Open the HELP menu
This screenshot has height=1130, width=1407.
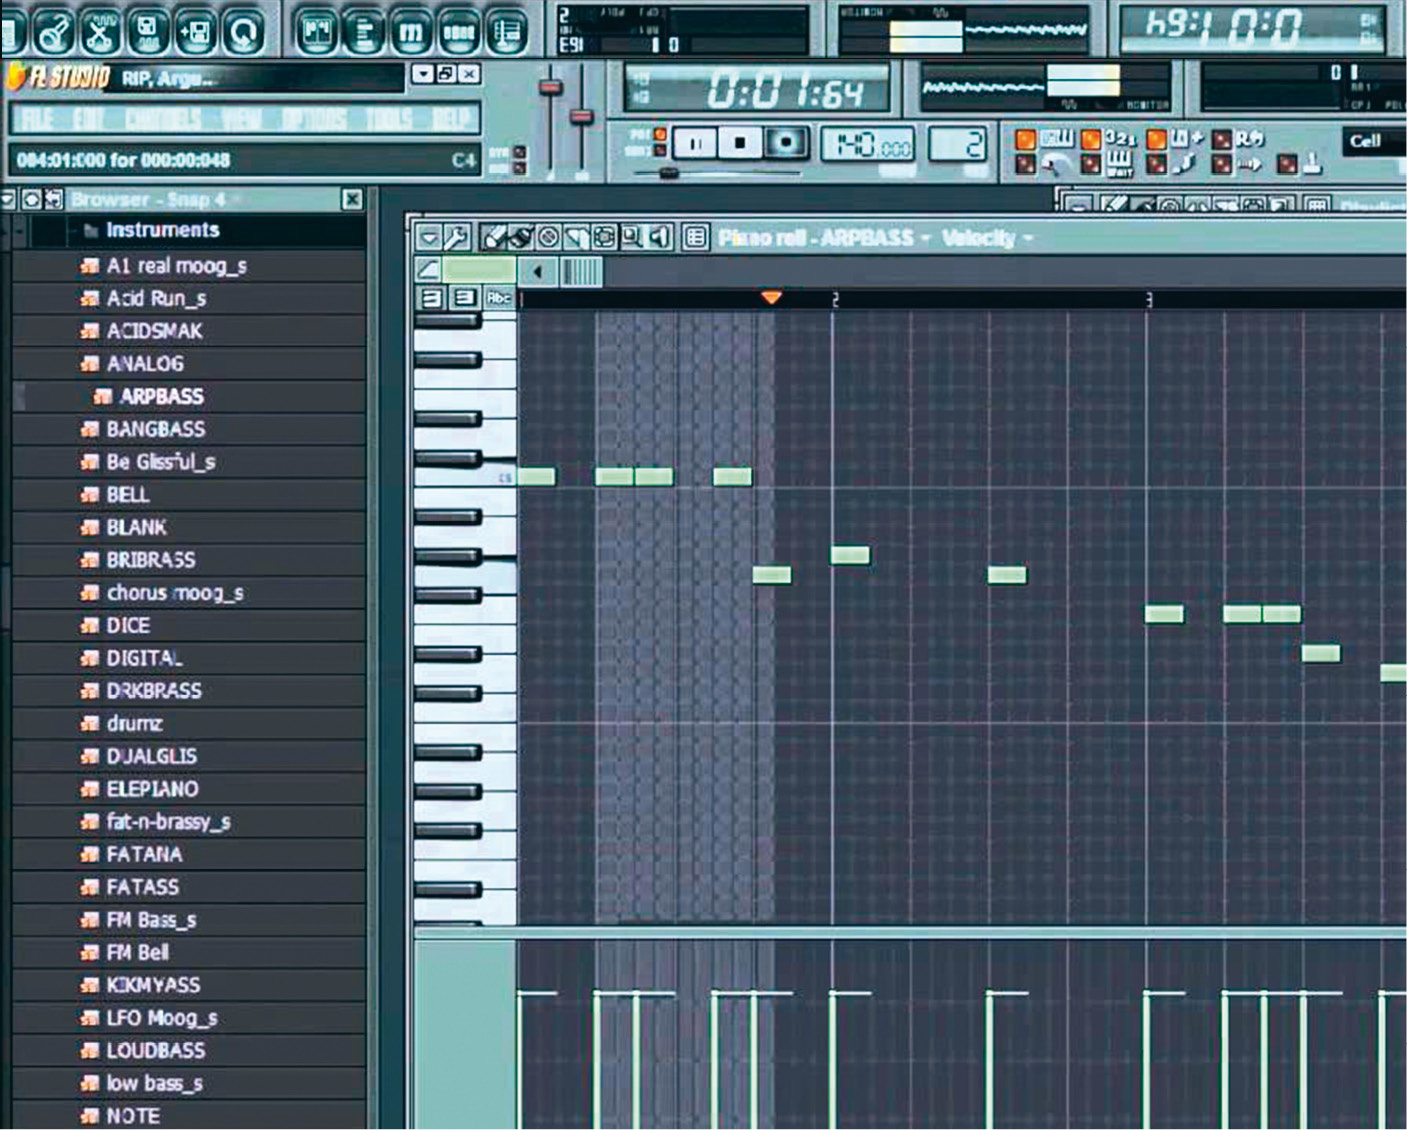452,120
